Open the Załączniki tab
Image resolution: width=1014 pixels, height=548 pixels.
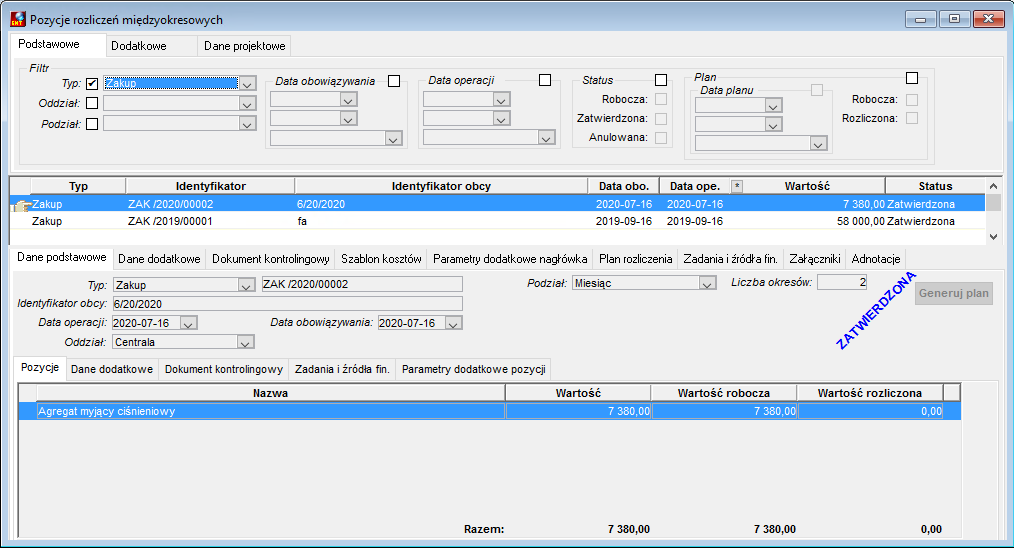(815, 259)
